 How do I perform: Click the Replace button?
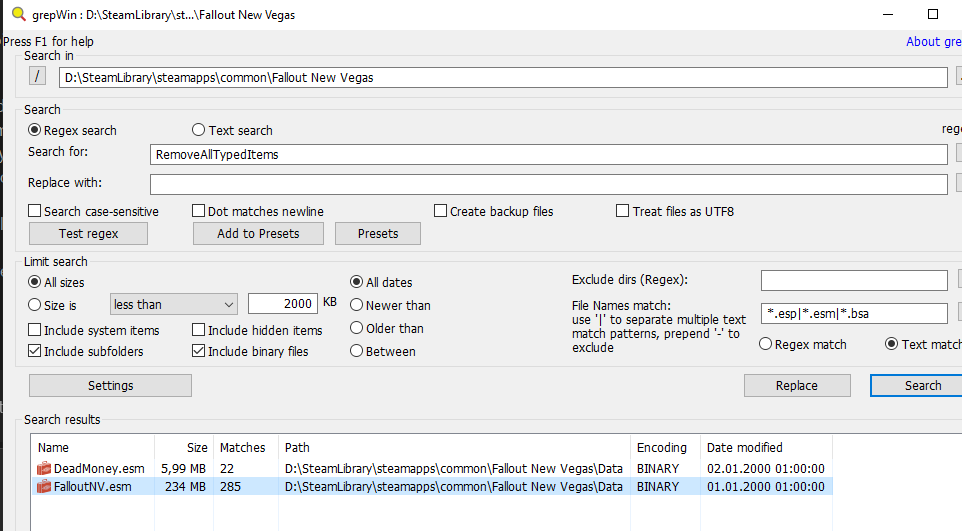pos(797,386)
